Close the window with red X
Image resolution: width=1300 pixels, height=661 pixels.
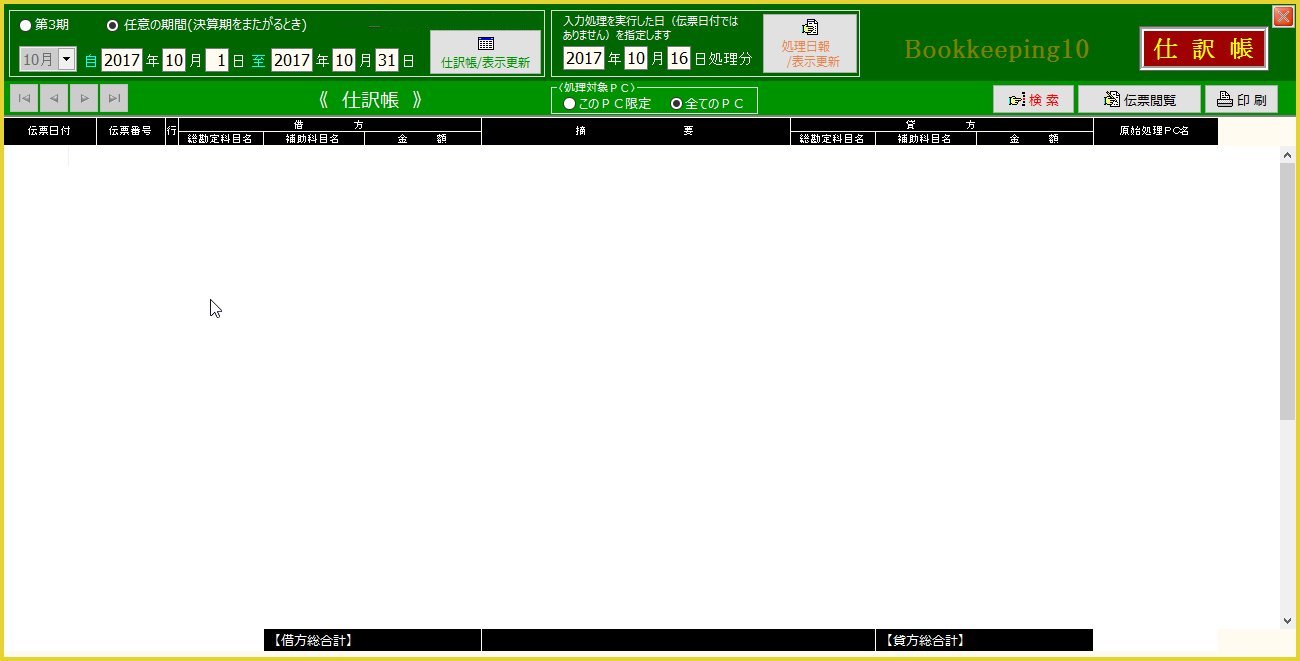(x=1282, y=16)
